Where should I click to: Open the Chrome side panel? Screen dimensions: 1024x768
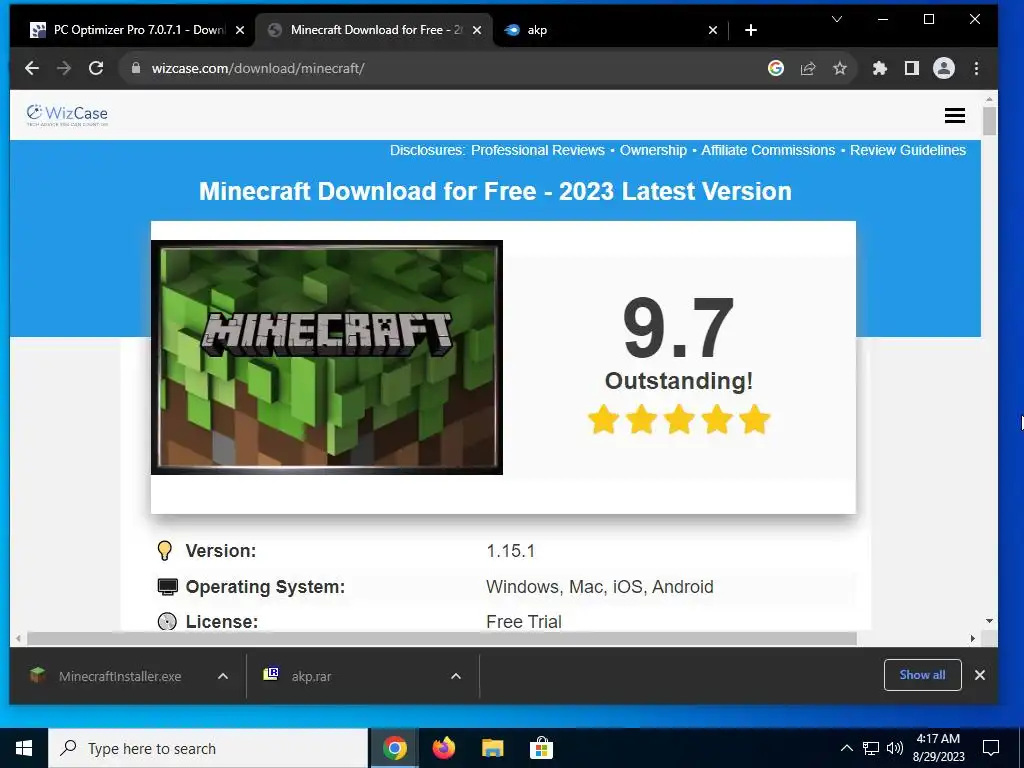pos(912,68)
